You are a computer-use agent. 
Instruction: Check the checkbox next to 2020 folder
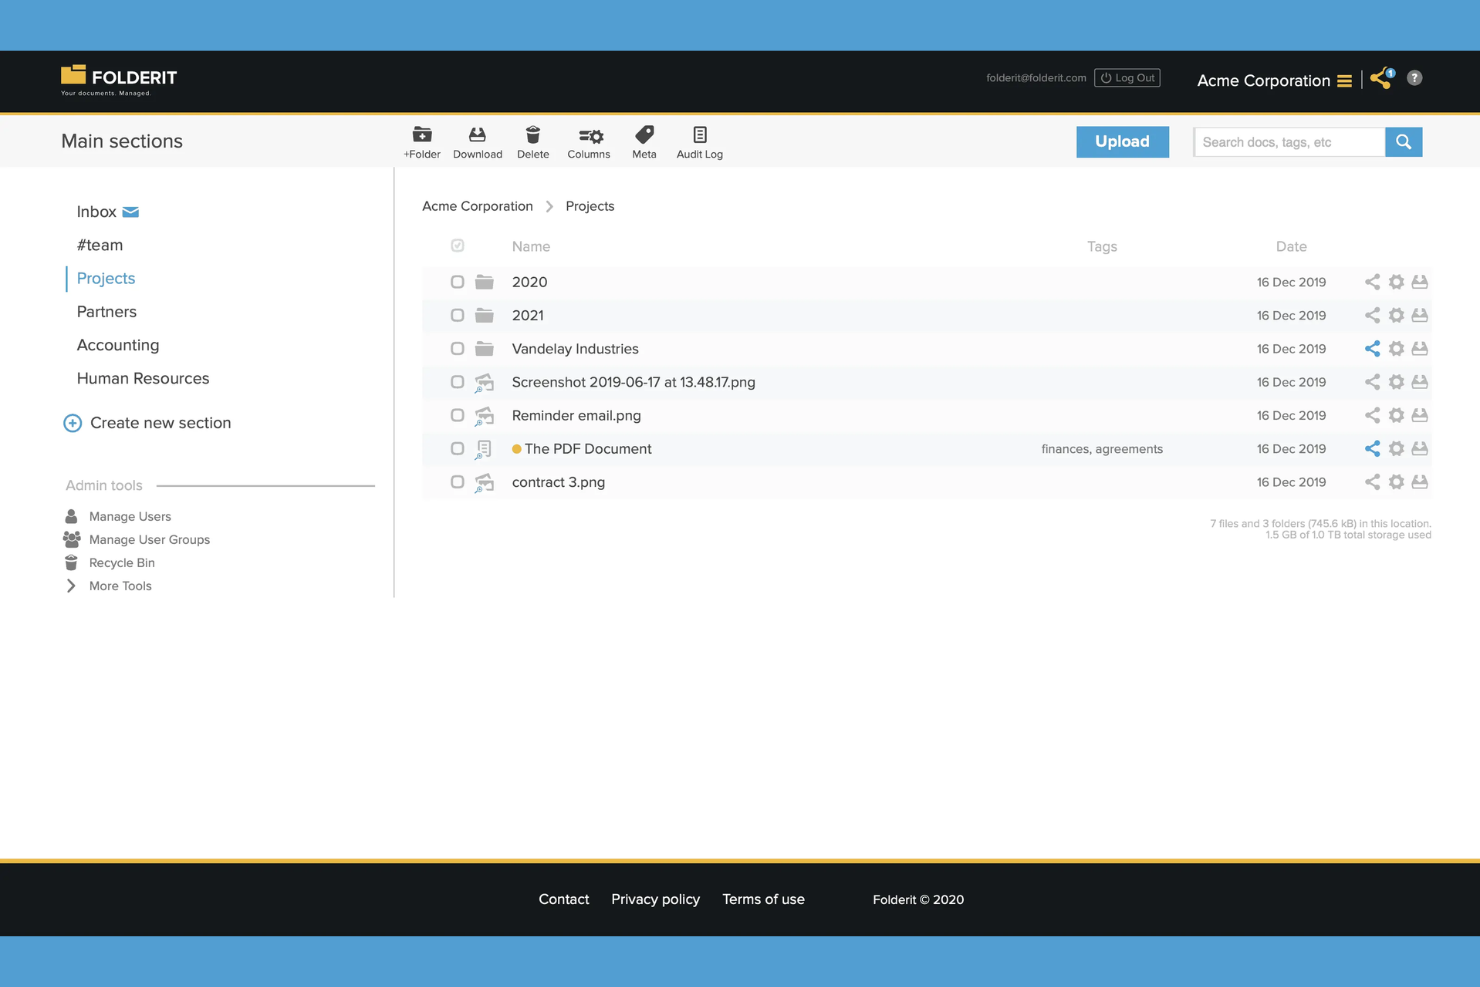[457, 281]
